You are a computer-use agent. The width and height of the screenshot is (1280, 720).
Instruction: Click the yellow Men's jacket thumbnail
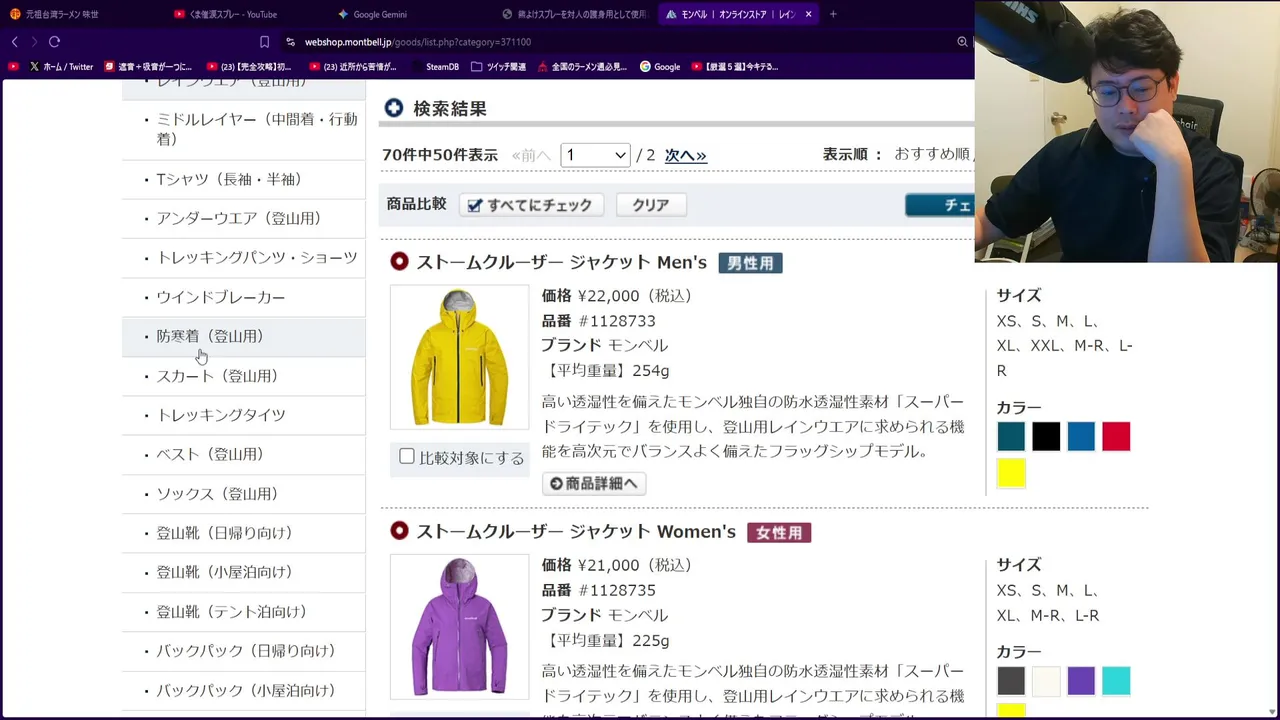pos(459,357)
